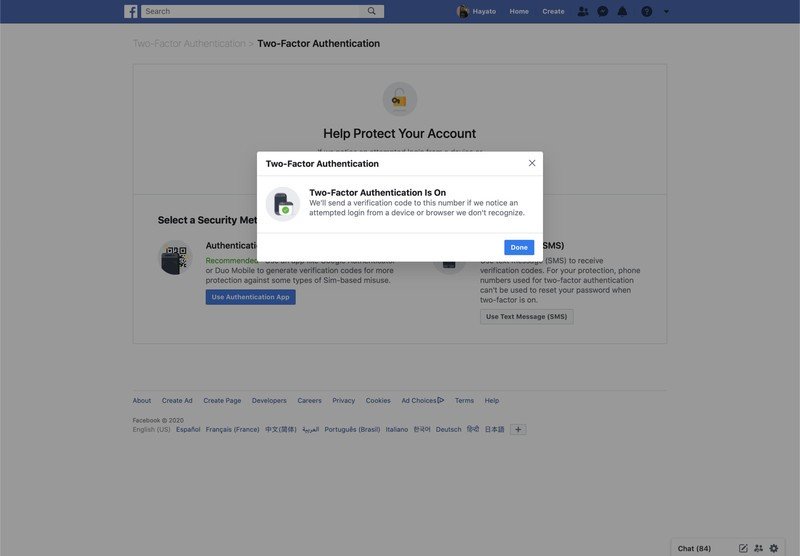Go to Hayato profile link
This screenshot has width=800, height=556.
pos(484,11)
